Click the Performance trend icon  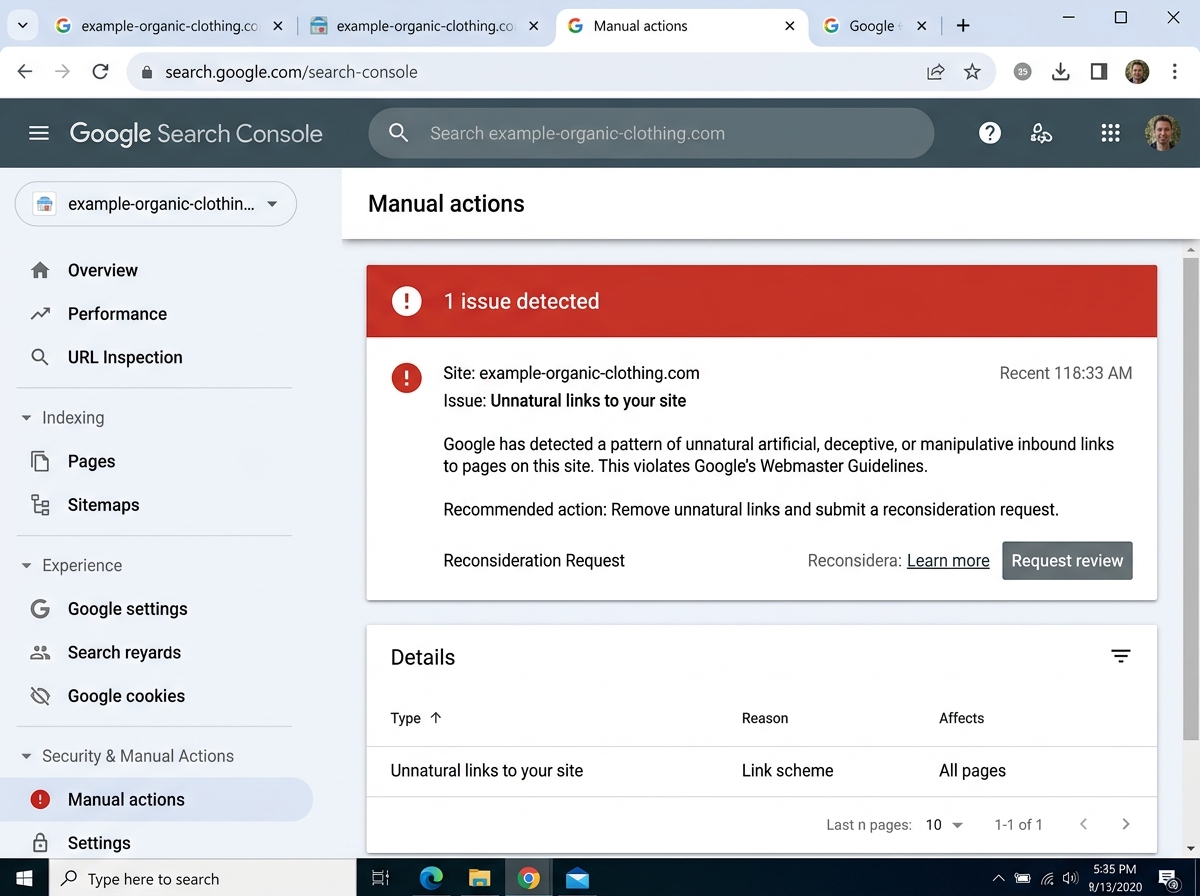(40, 314)
